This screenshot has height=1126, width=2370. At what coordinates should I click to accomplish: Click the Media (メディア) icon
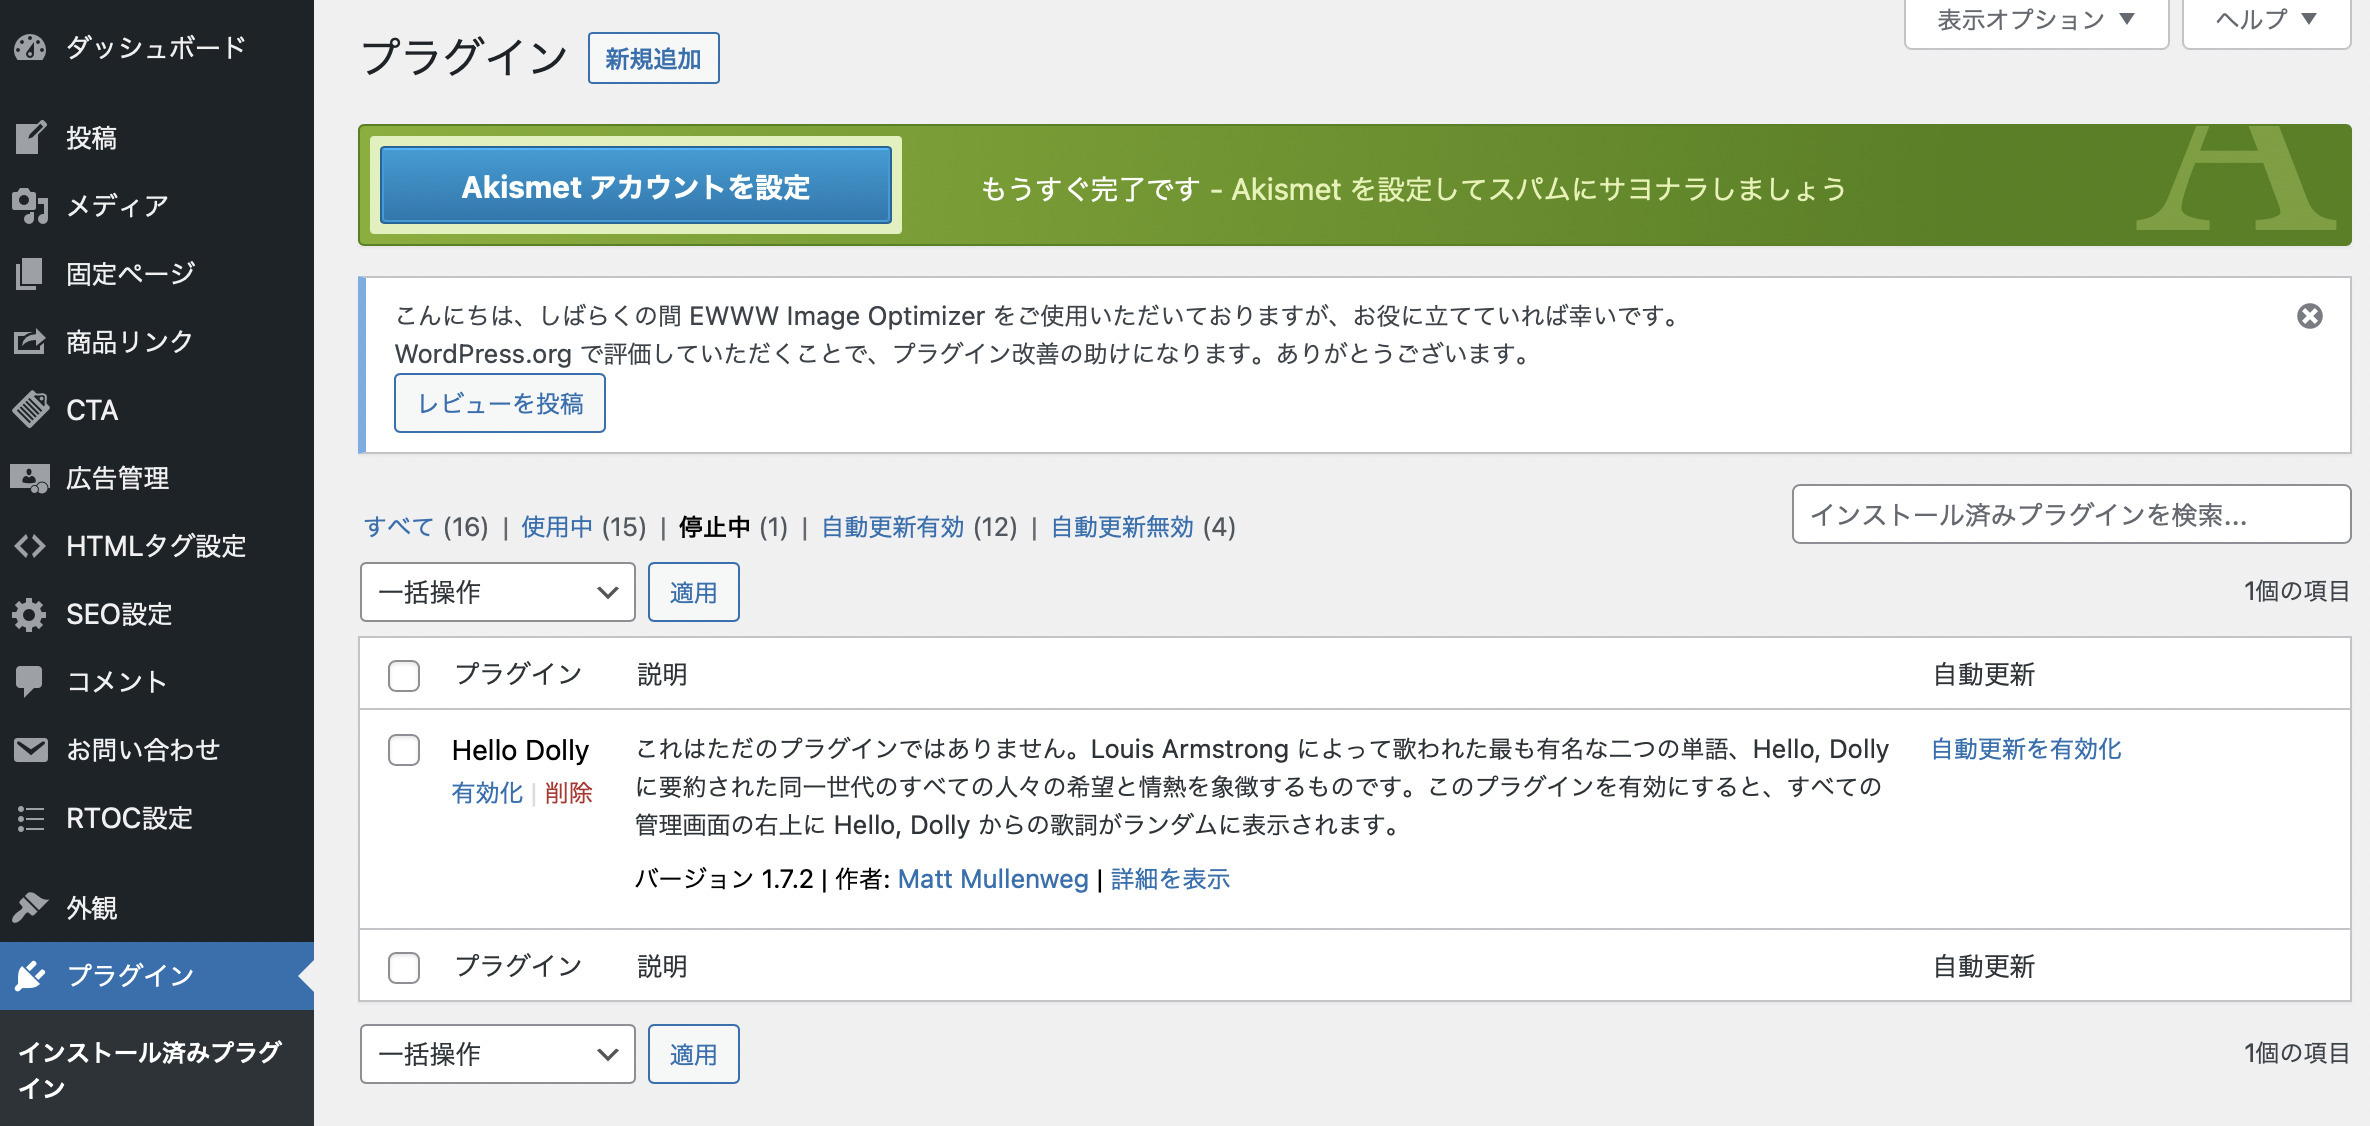coord(30,206)
